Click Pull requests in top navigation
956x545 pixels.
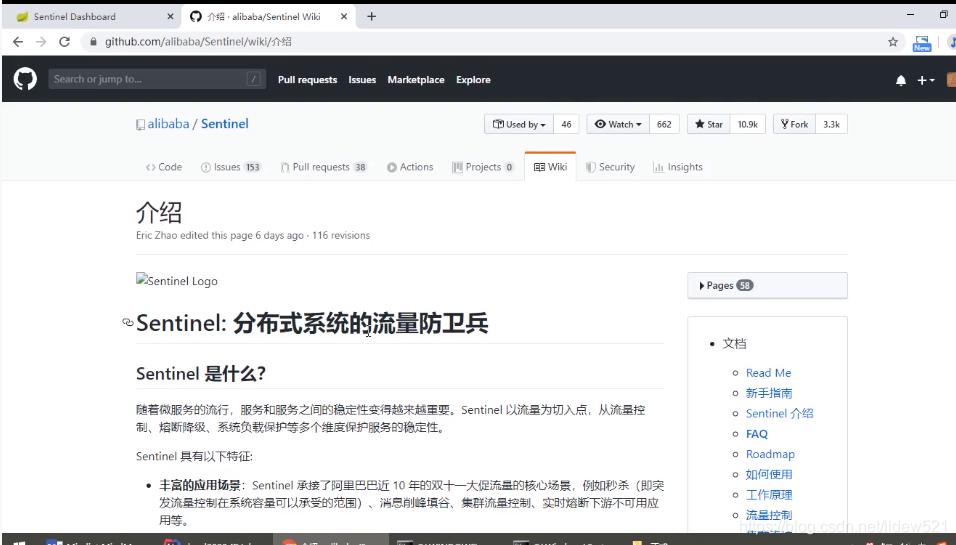tap(307, 80)
